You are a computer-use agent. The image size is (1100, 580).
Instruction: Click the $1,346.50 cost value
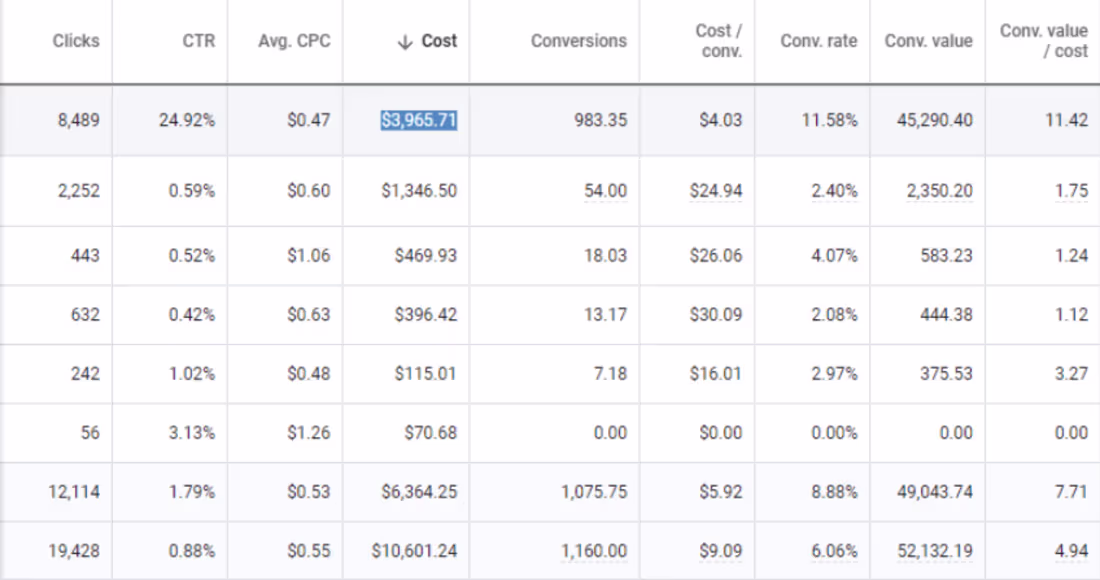click(x=420, y=190)
